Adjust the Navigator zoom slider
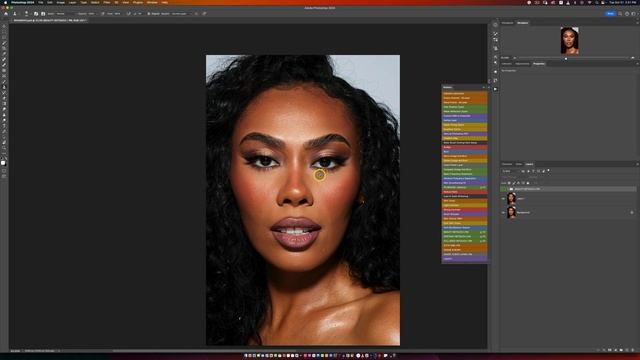Screen dimensions: 640x360 point(566,58)
